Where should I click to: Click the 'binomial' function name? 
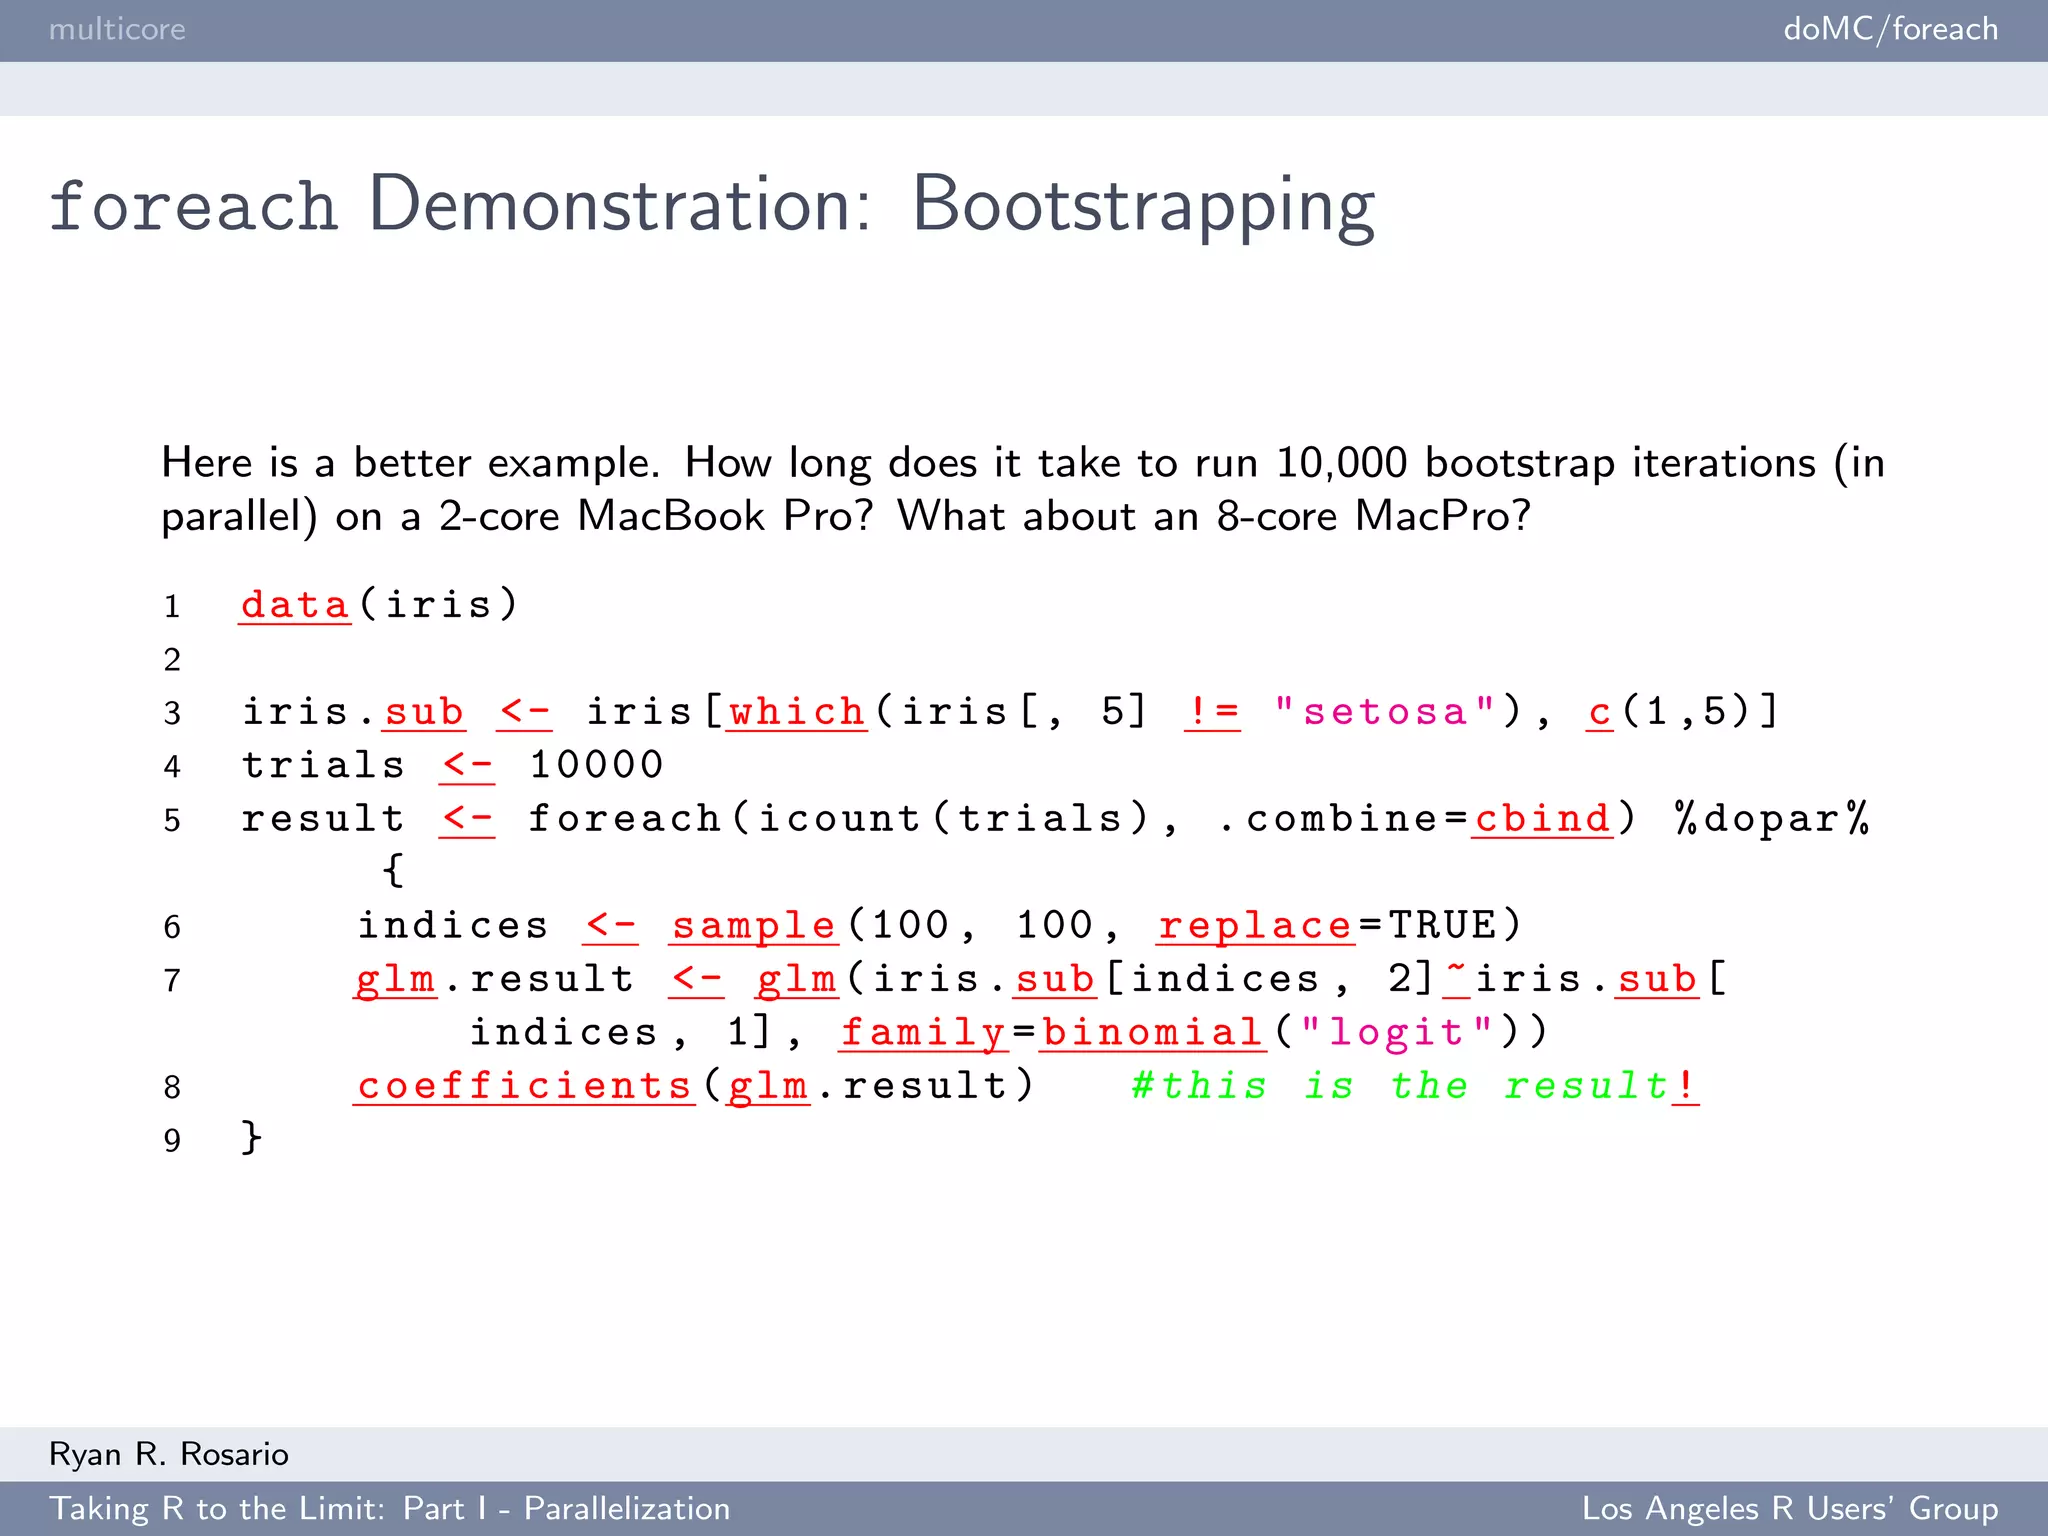[1152, 1032]
